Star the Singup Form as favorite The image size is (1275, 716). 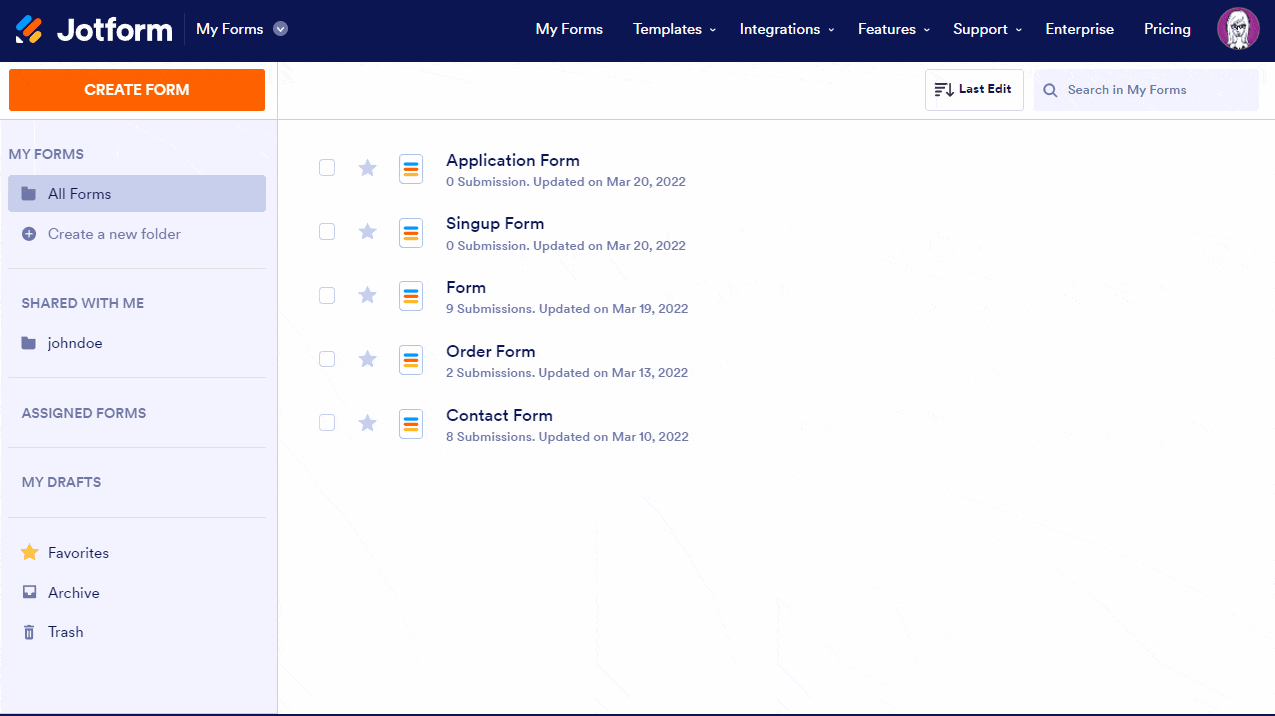[367, 232]
